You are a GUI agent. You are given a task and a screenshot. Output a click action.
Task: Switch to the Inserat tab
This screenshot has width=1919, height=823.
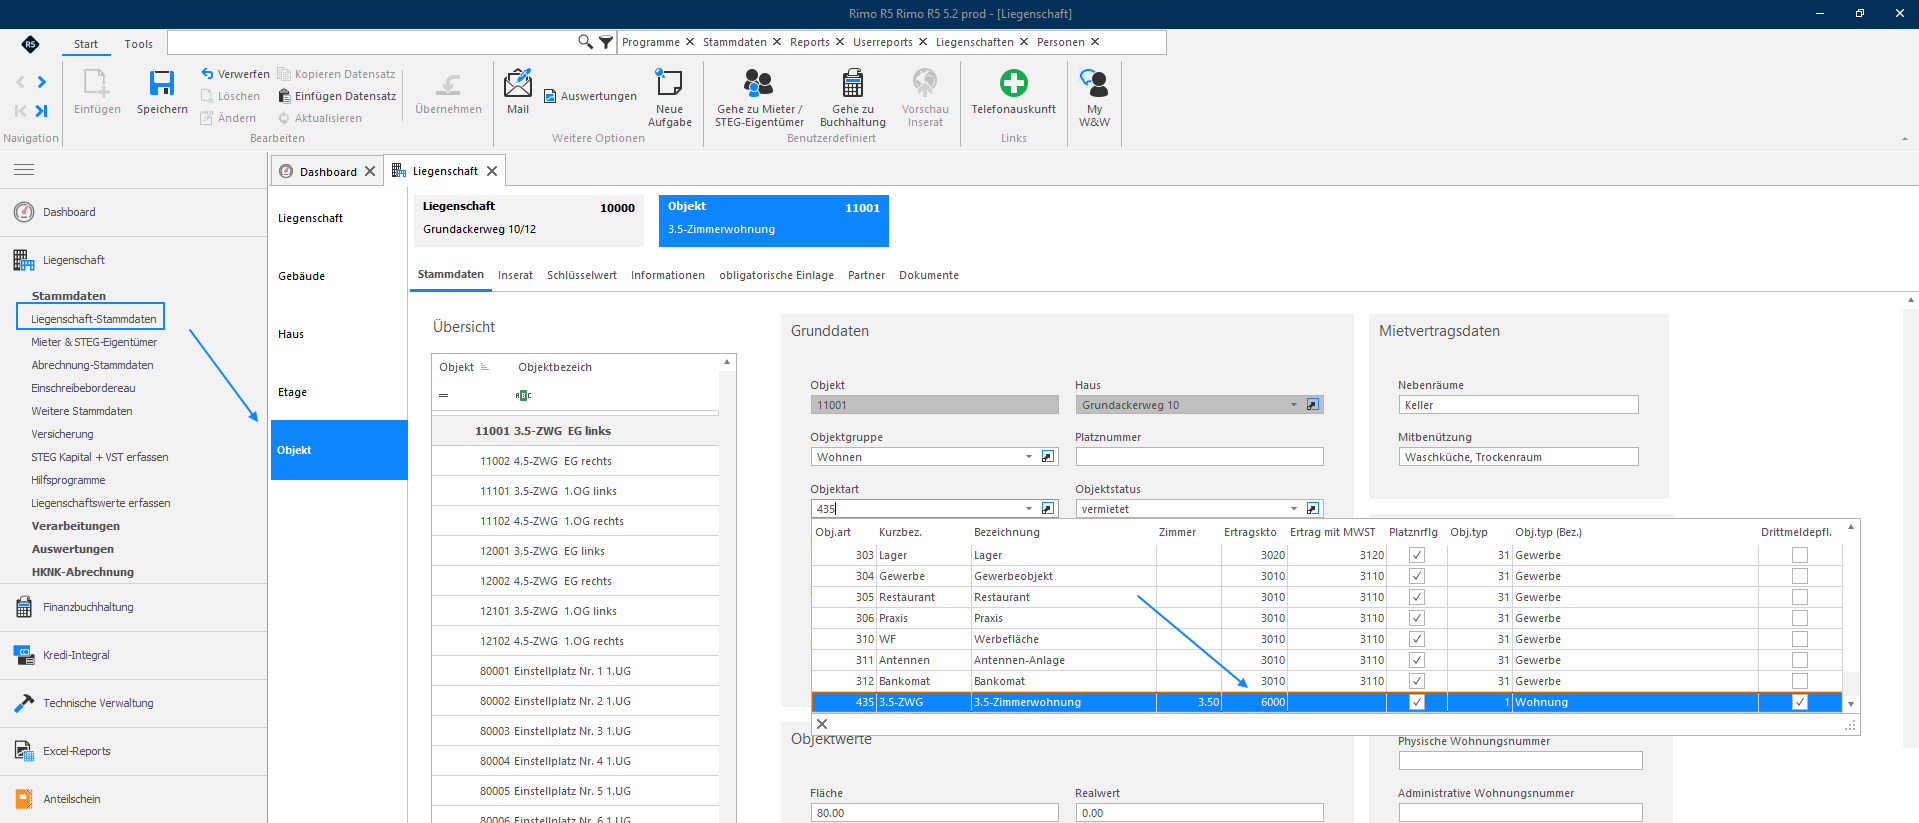[515, 275]
